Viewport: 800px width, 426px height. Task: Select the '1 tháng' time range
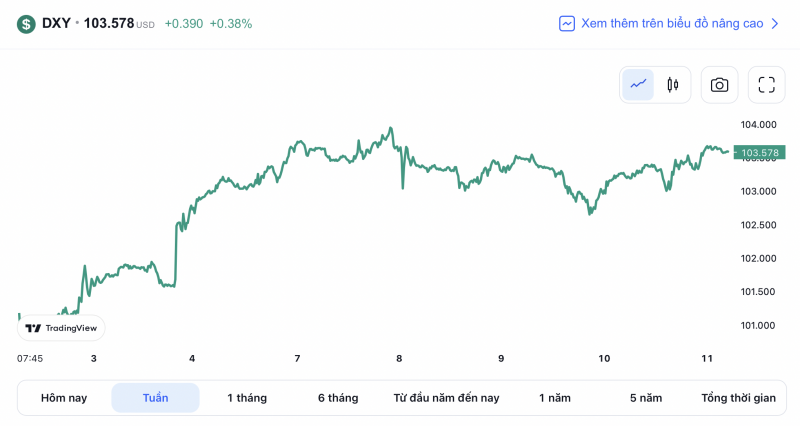247,398
